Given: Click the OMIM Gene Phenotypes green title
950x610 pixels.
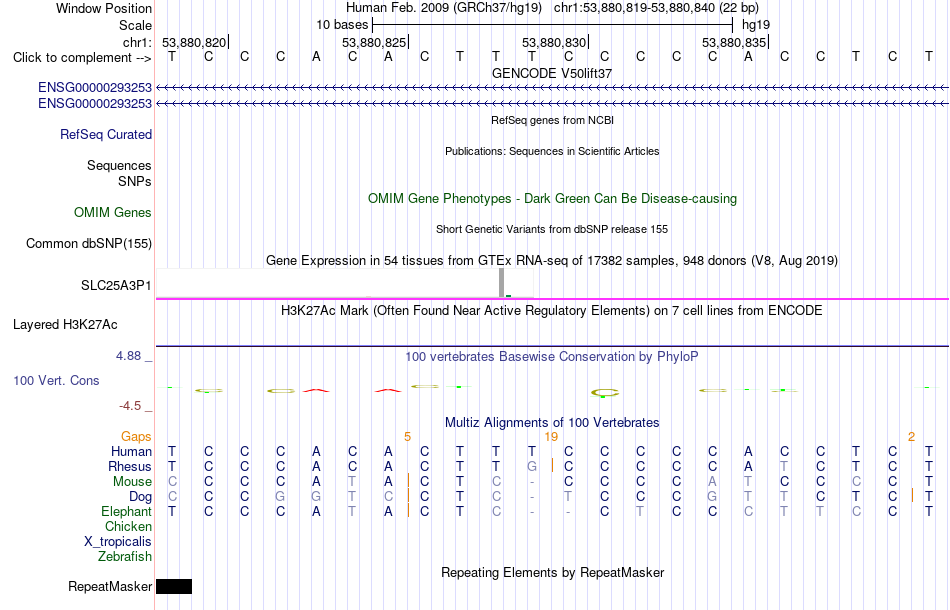Looking at the screenshot, I should click(x=552, y=199).
